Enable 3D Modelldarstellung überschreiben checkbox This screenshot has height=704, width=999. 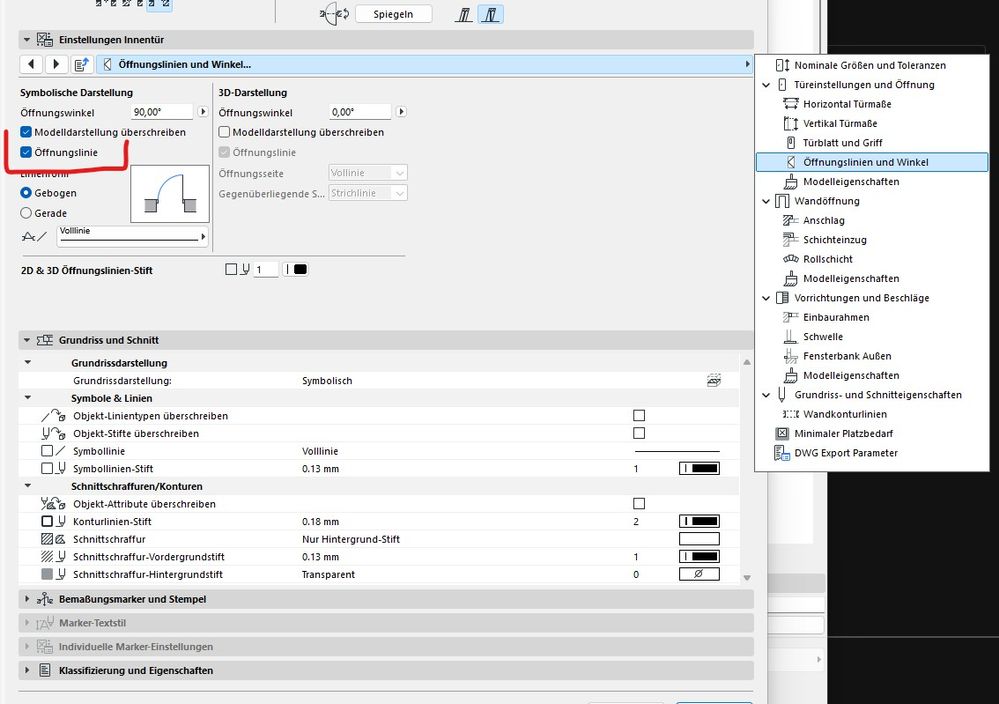(x=224, y=132)
